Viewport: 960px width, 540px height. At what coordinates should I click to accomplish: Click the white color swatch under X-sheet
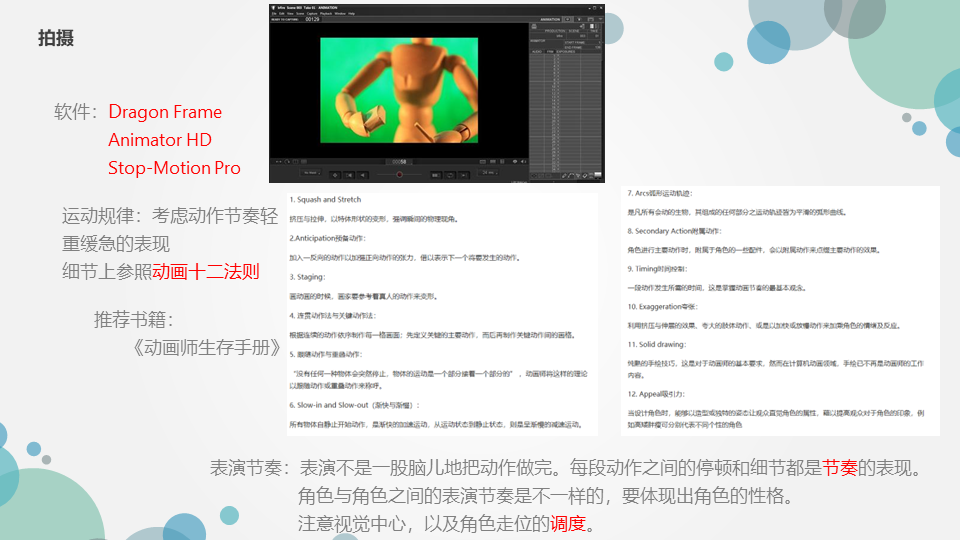coord(598,174)
